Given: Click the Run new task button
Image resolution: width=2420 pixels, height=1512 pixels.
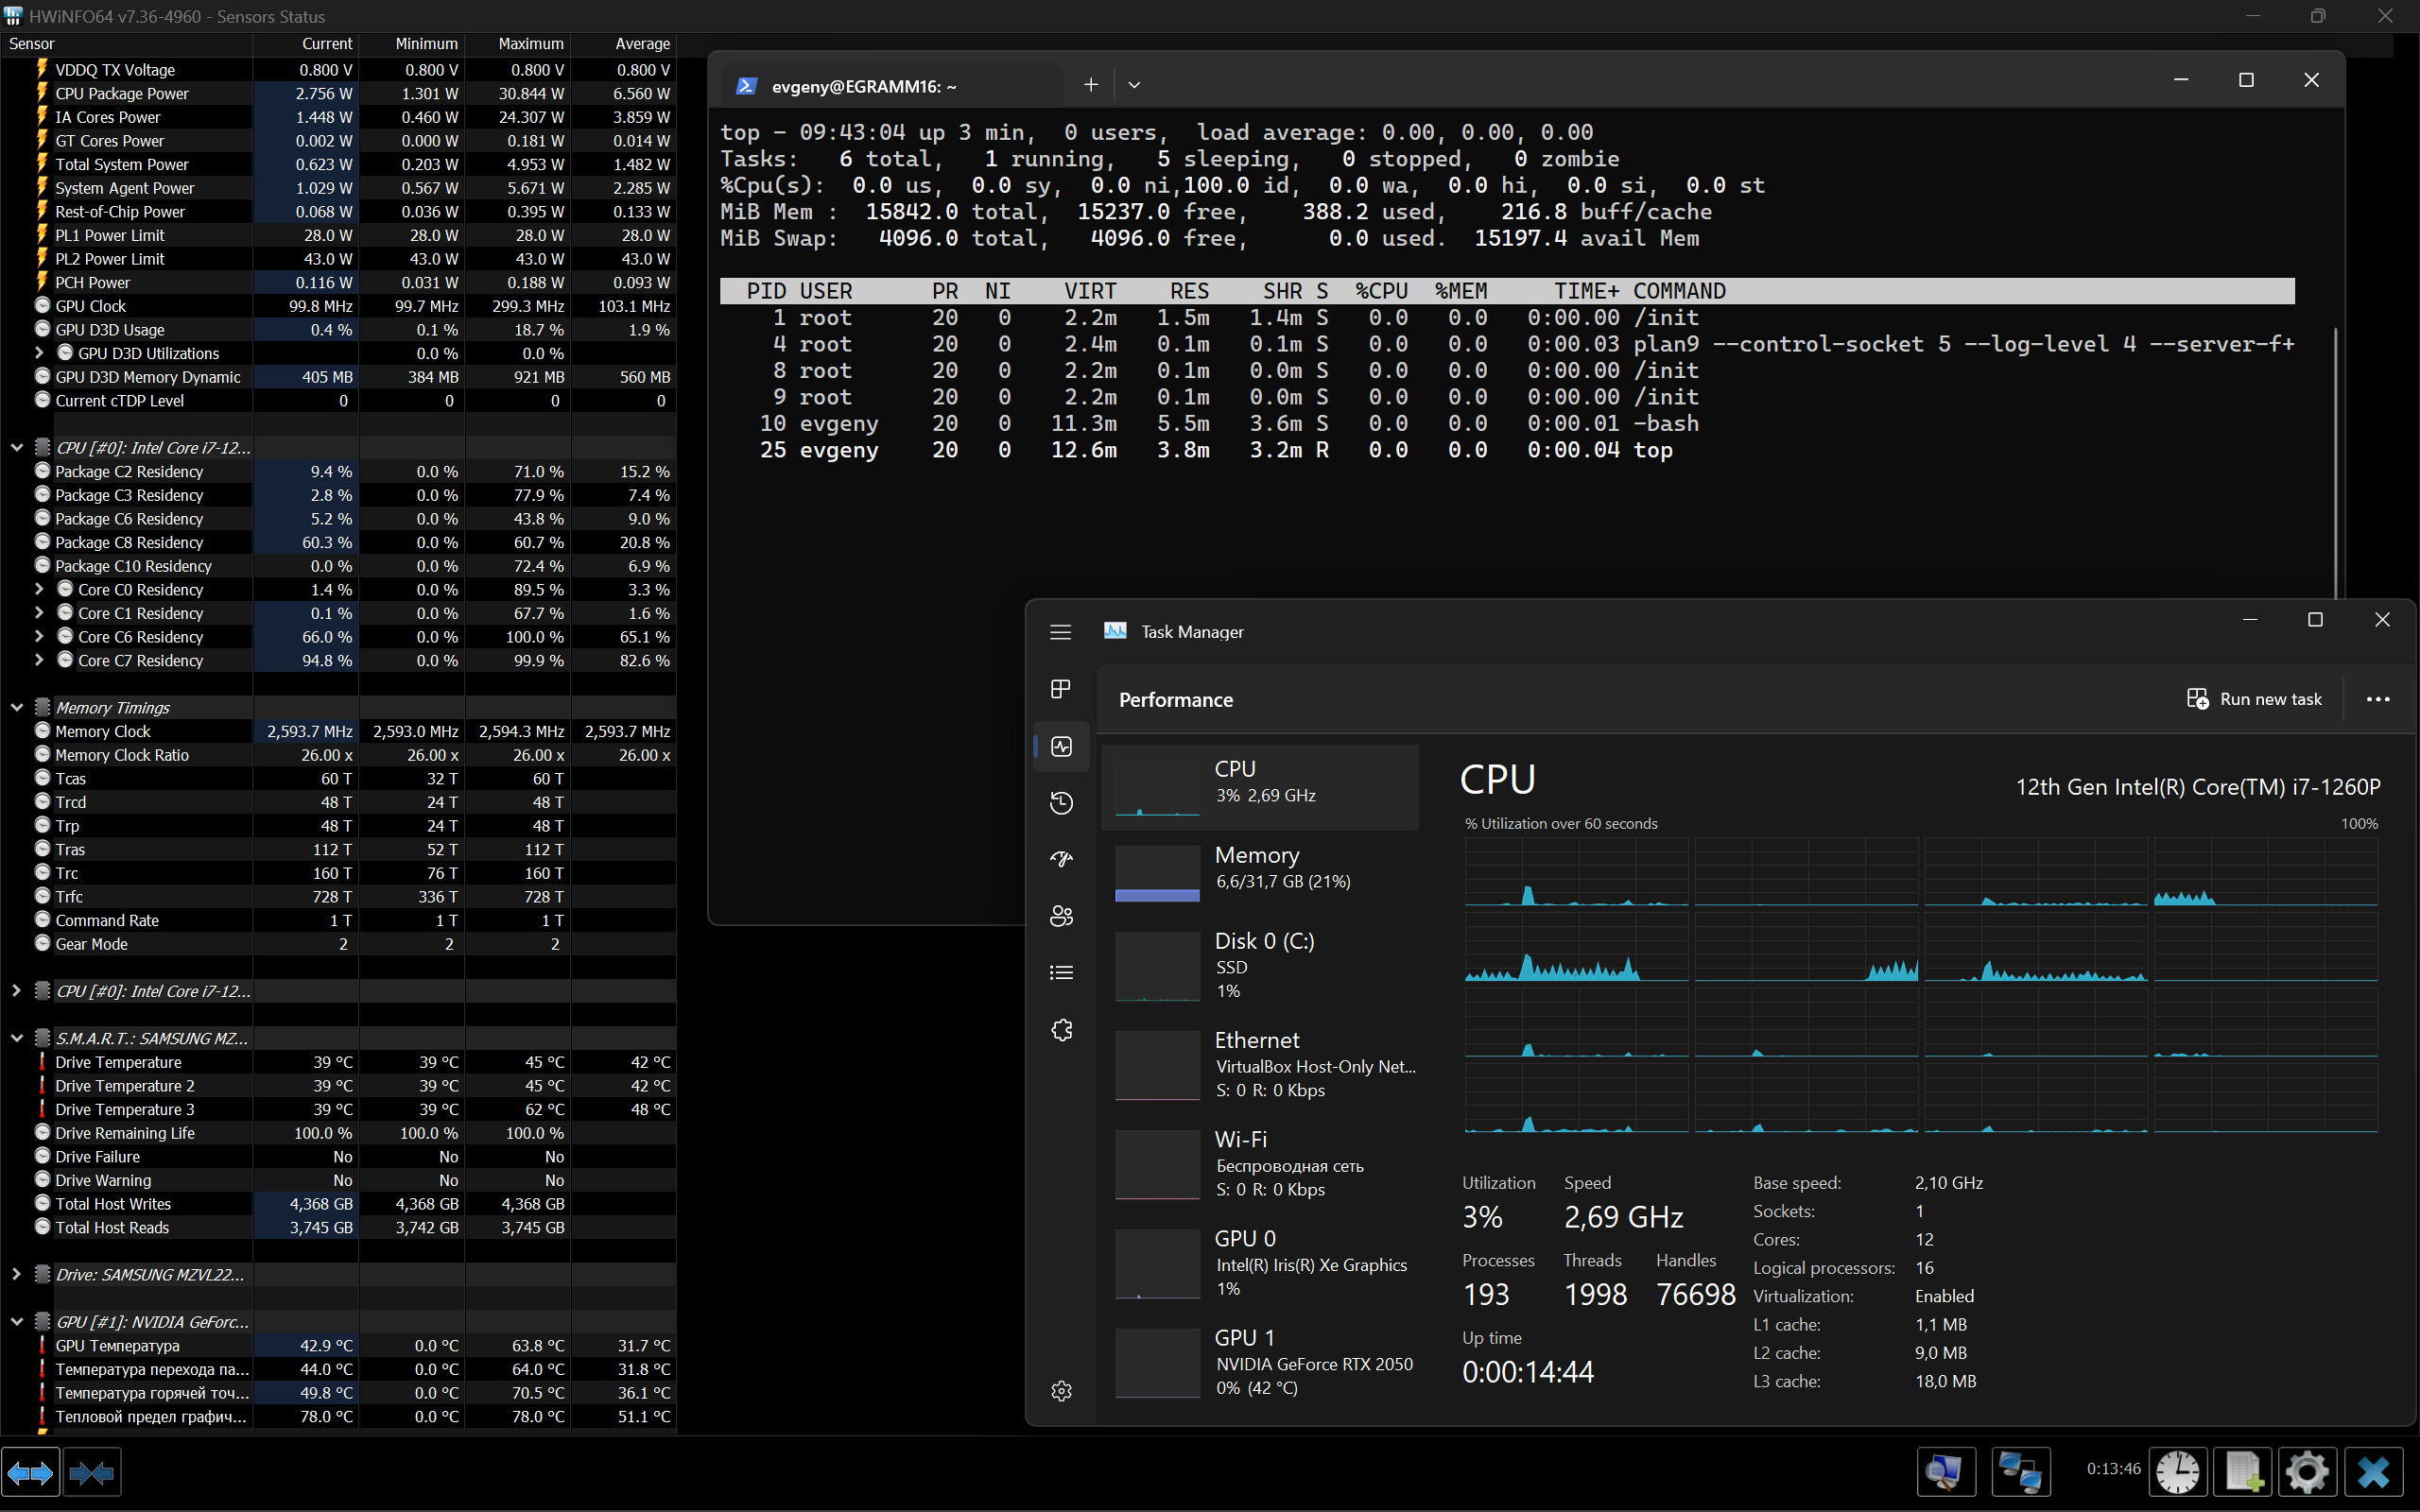Looking at the screenshot, I should coord(2256,698).
